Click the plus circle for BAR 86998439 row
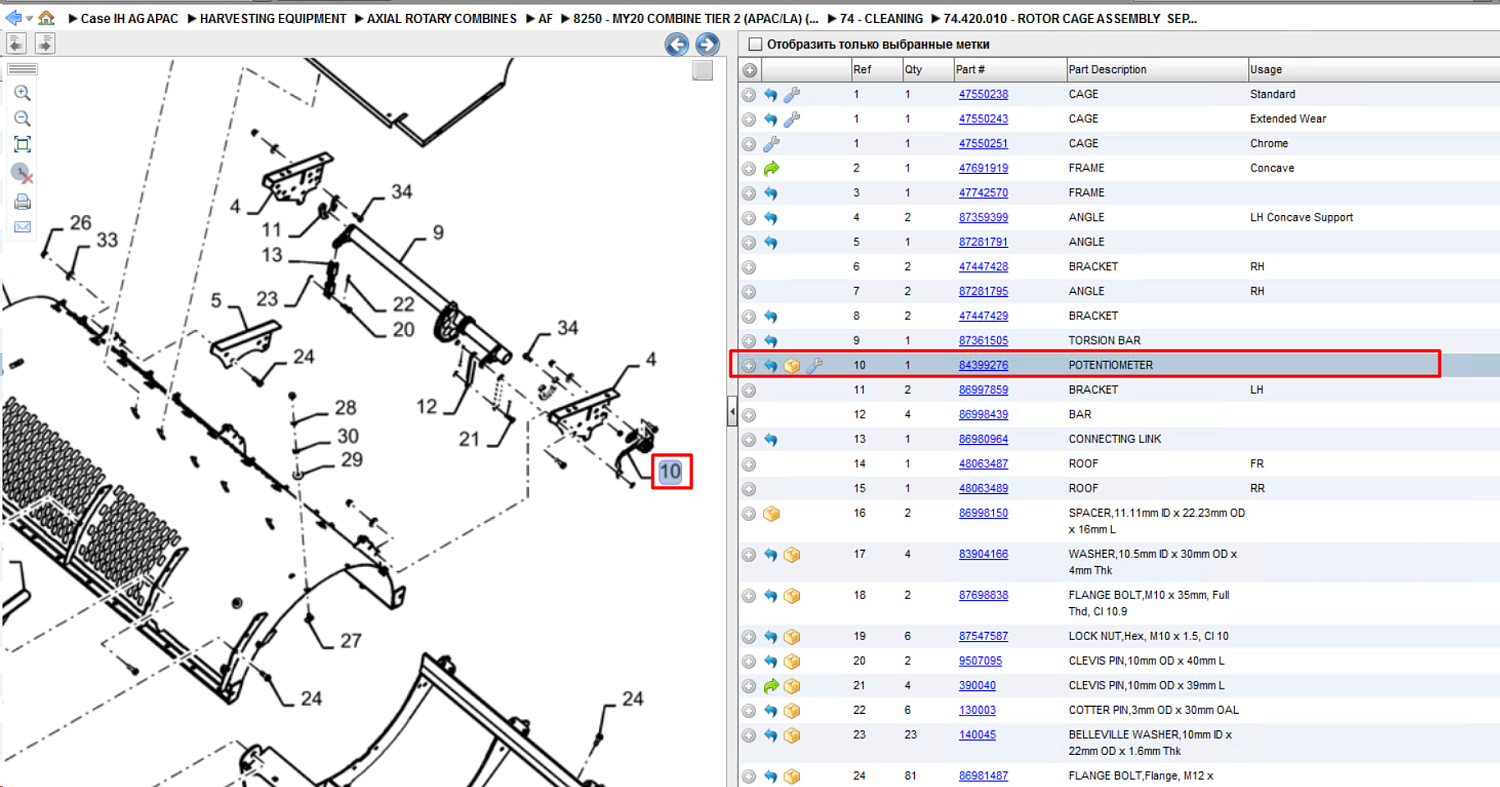Image resolution: width=1500 pixels, height=787 pixels. (749, 415)
